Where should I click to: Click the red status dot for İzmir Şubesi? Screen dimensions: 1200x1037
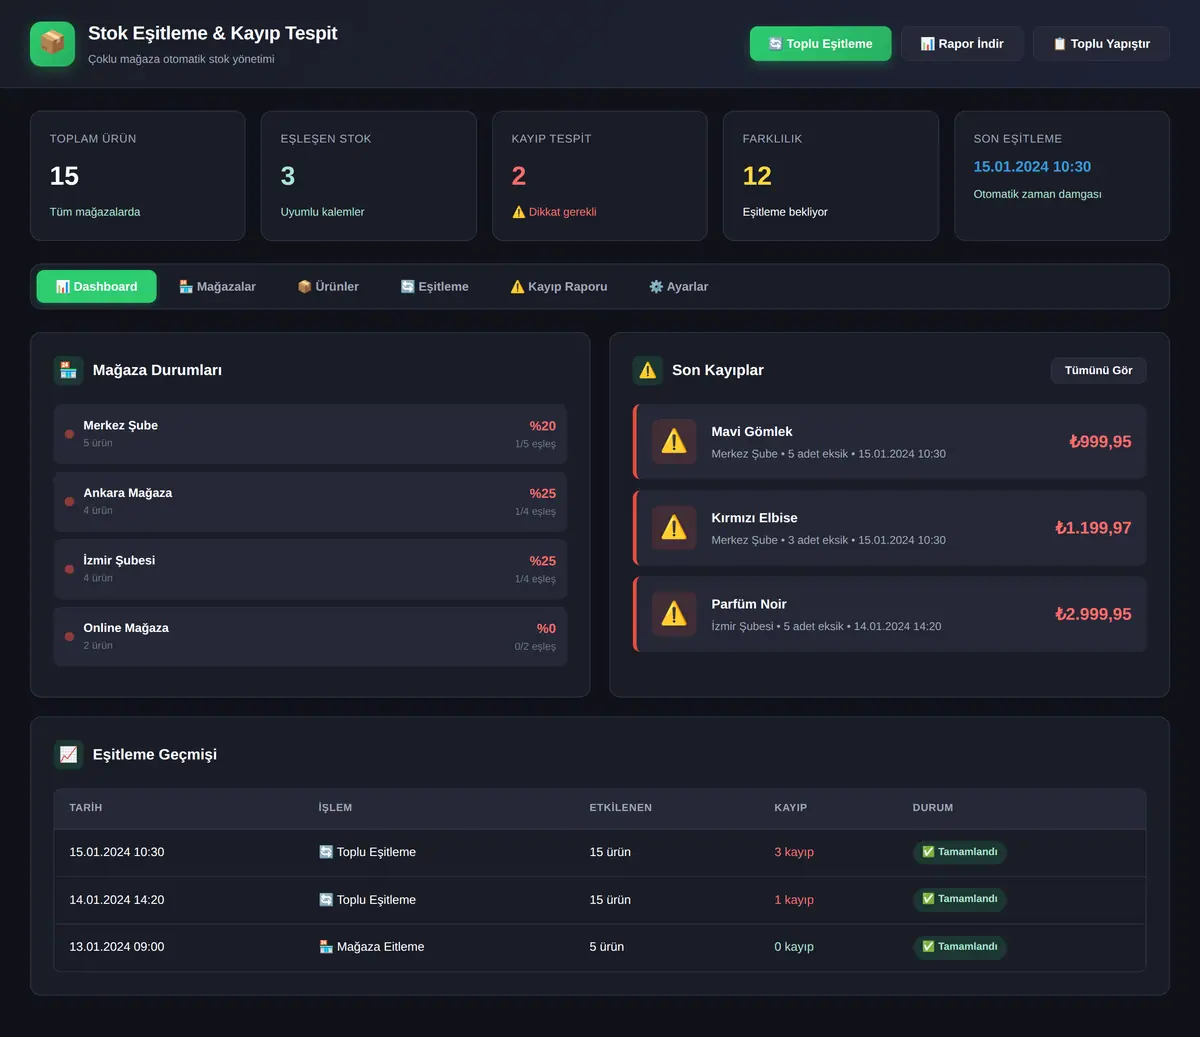(69, 569)
